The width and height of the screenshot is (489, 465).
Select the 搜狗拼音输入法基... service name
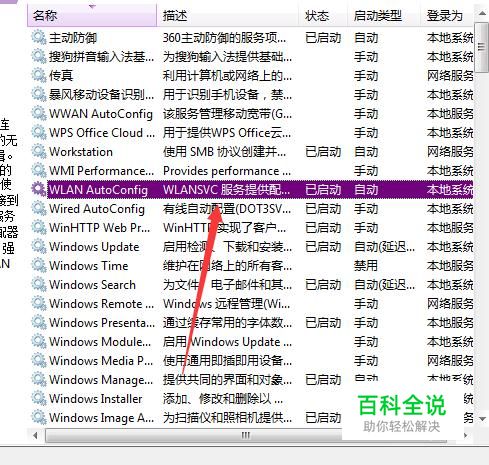pos(101,57)
